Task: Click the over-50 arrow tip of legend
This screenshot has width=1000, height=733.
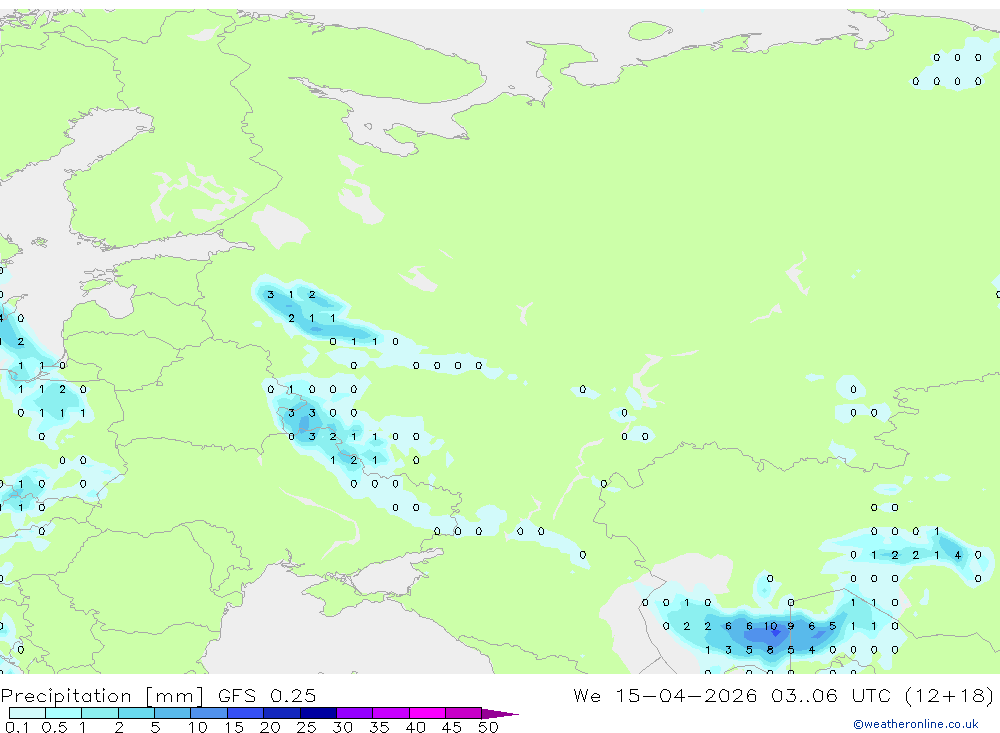Action: (500, 714)
